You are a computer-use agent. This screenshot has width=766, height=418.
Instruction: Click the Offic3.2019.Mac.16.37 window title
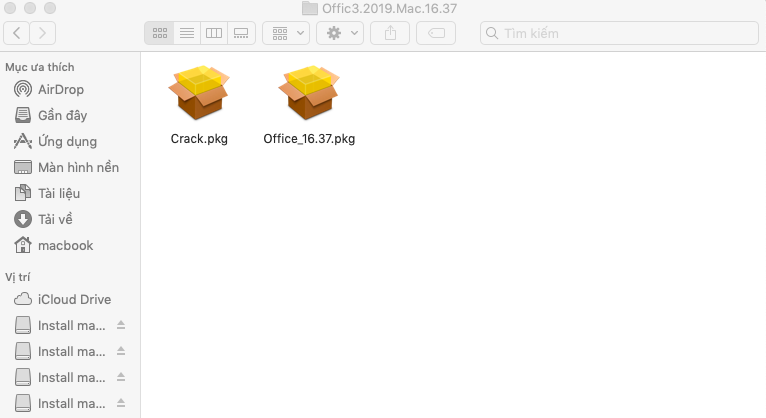click(x=389, y=8)
